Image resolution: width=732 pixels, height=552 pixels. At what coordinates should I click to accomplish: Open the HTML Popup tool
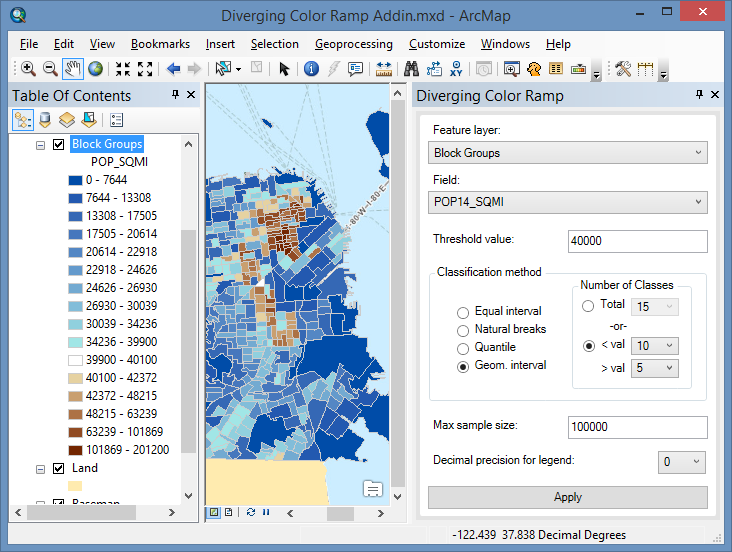point(355,69)
